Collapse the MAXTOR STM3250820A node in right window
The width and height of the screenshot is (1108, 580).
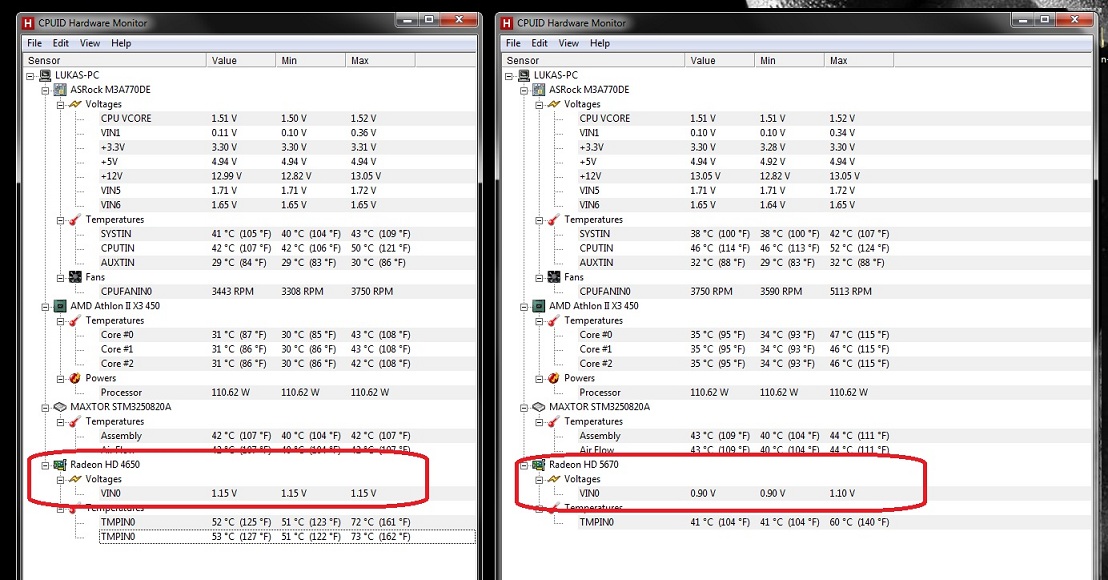(524, 408)
